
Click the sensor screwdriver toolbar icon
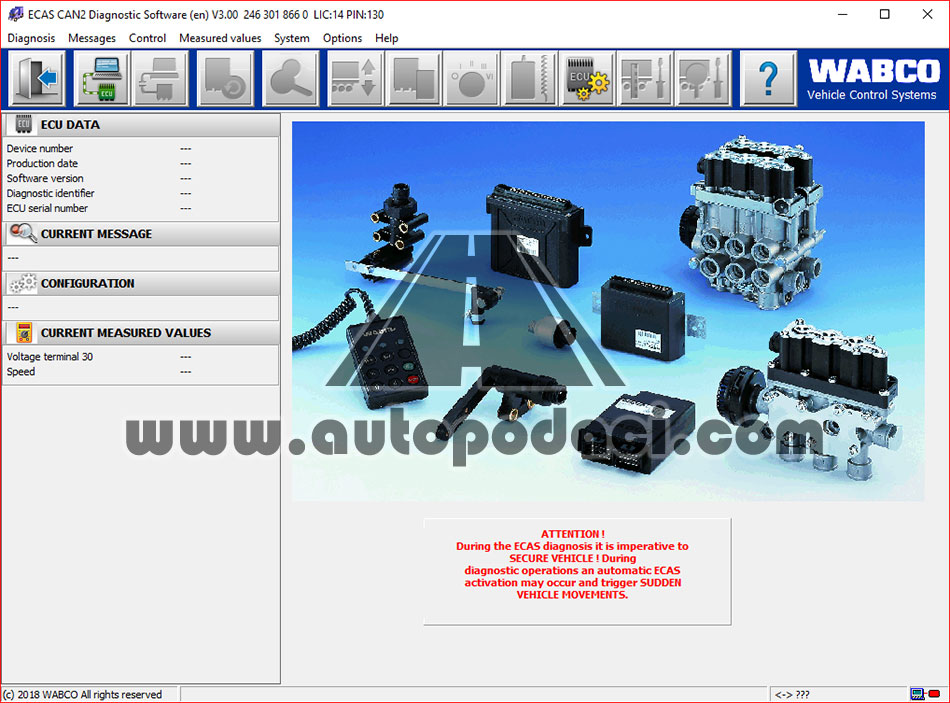703,79
